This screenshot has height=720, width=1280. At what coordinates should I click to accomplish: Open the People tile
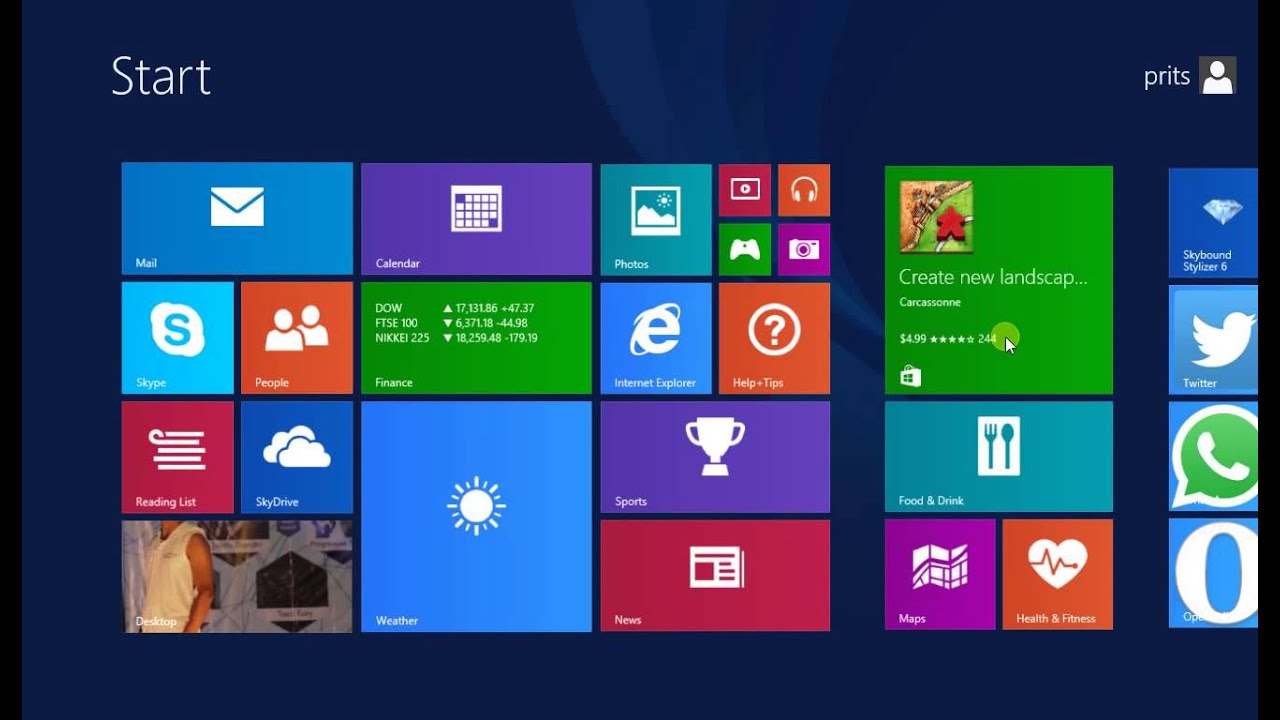[297, 338]
